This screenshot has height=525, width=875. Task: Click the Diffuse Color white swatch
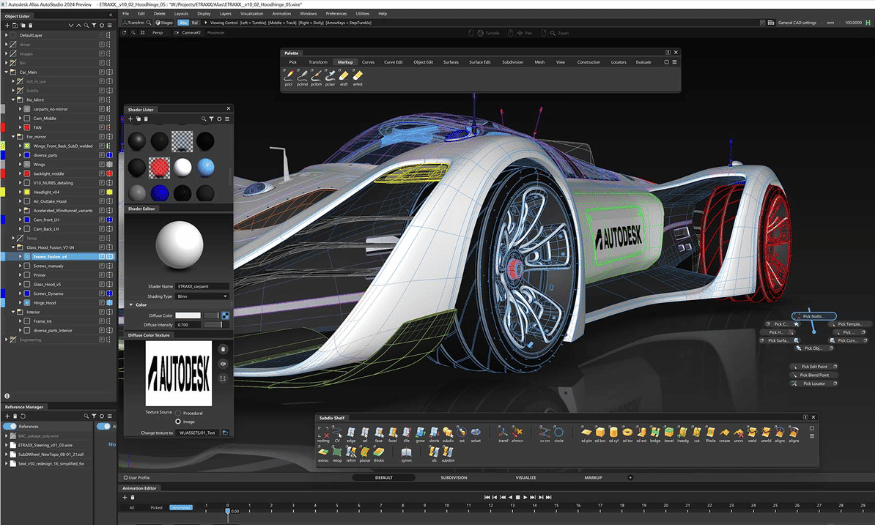point(188,316)
